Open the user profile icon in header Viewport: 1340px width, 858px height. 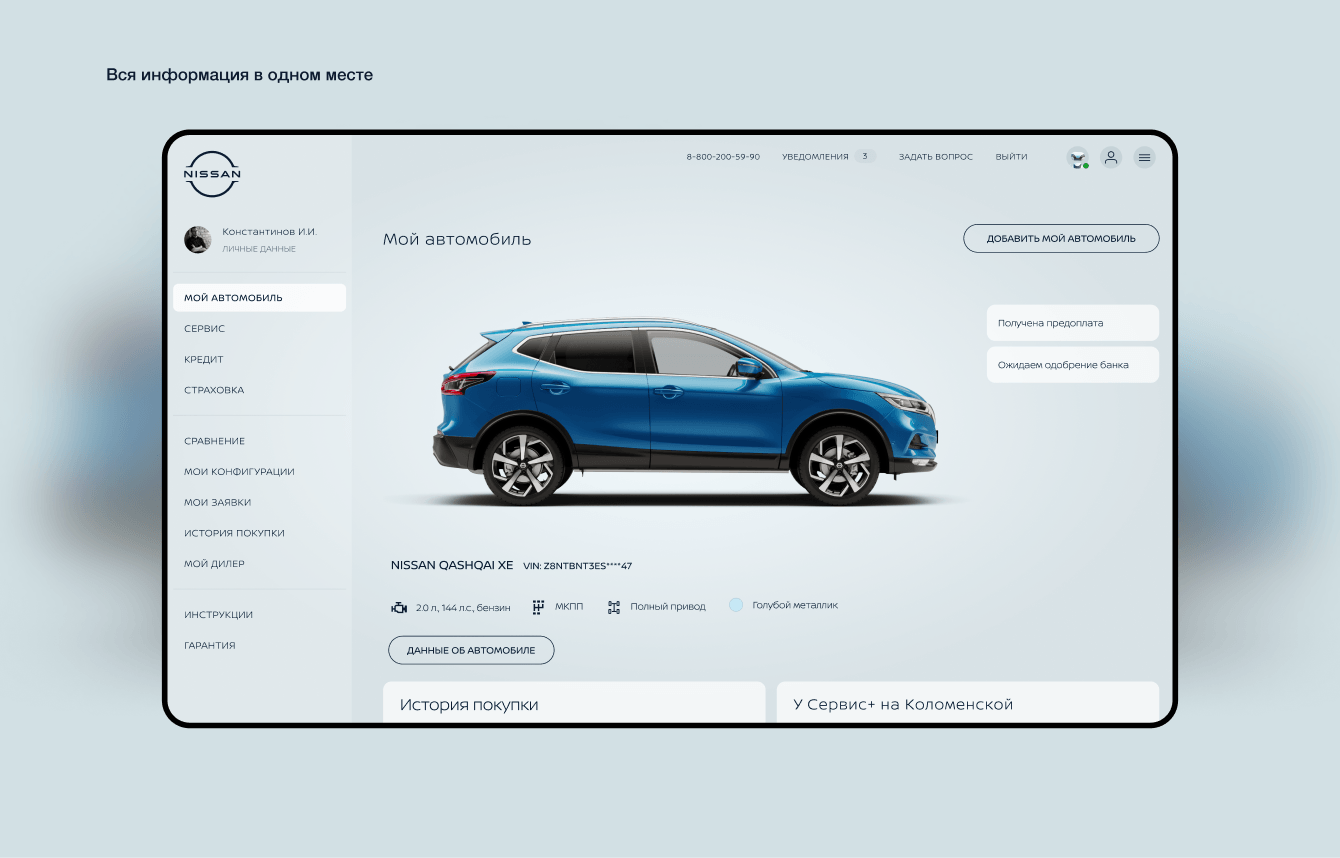(x=1111, y=157)
